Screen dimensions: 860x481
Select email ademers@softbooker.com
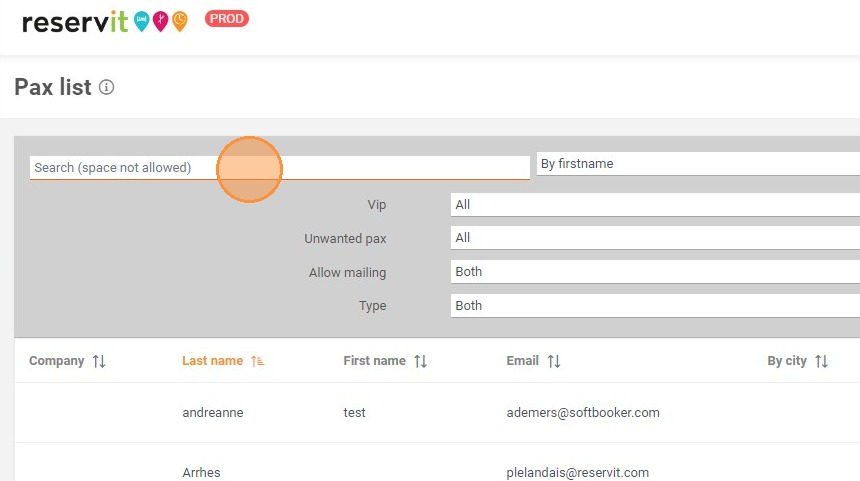point(583,412)
